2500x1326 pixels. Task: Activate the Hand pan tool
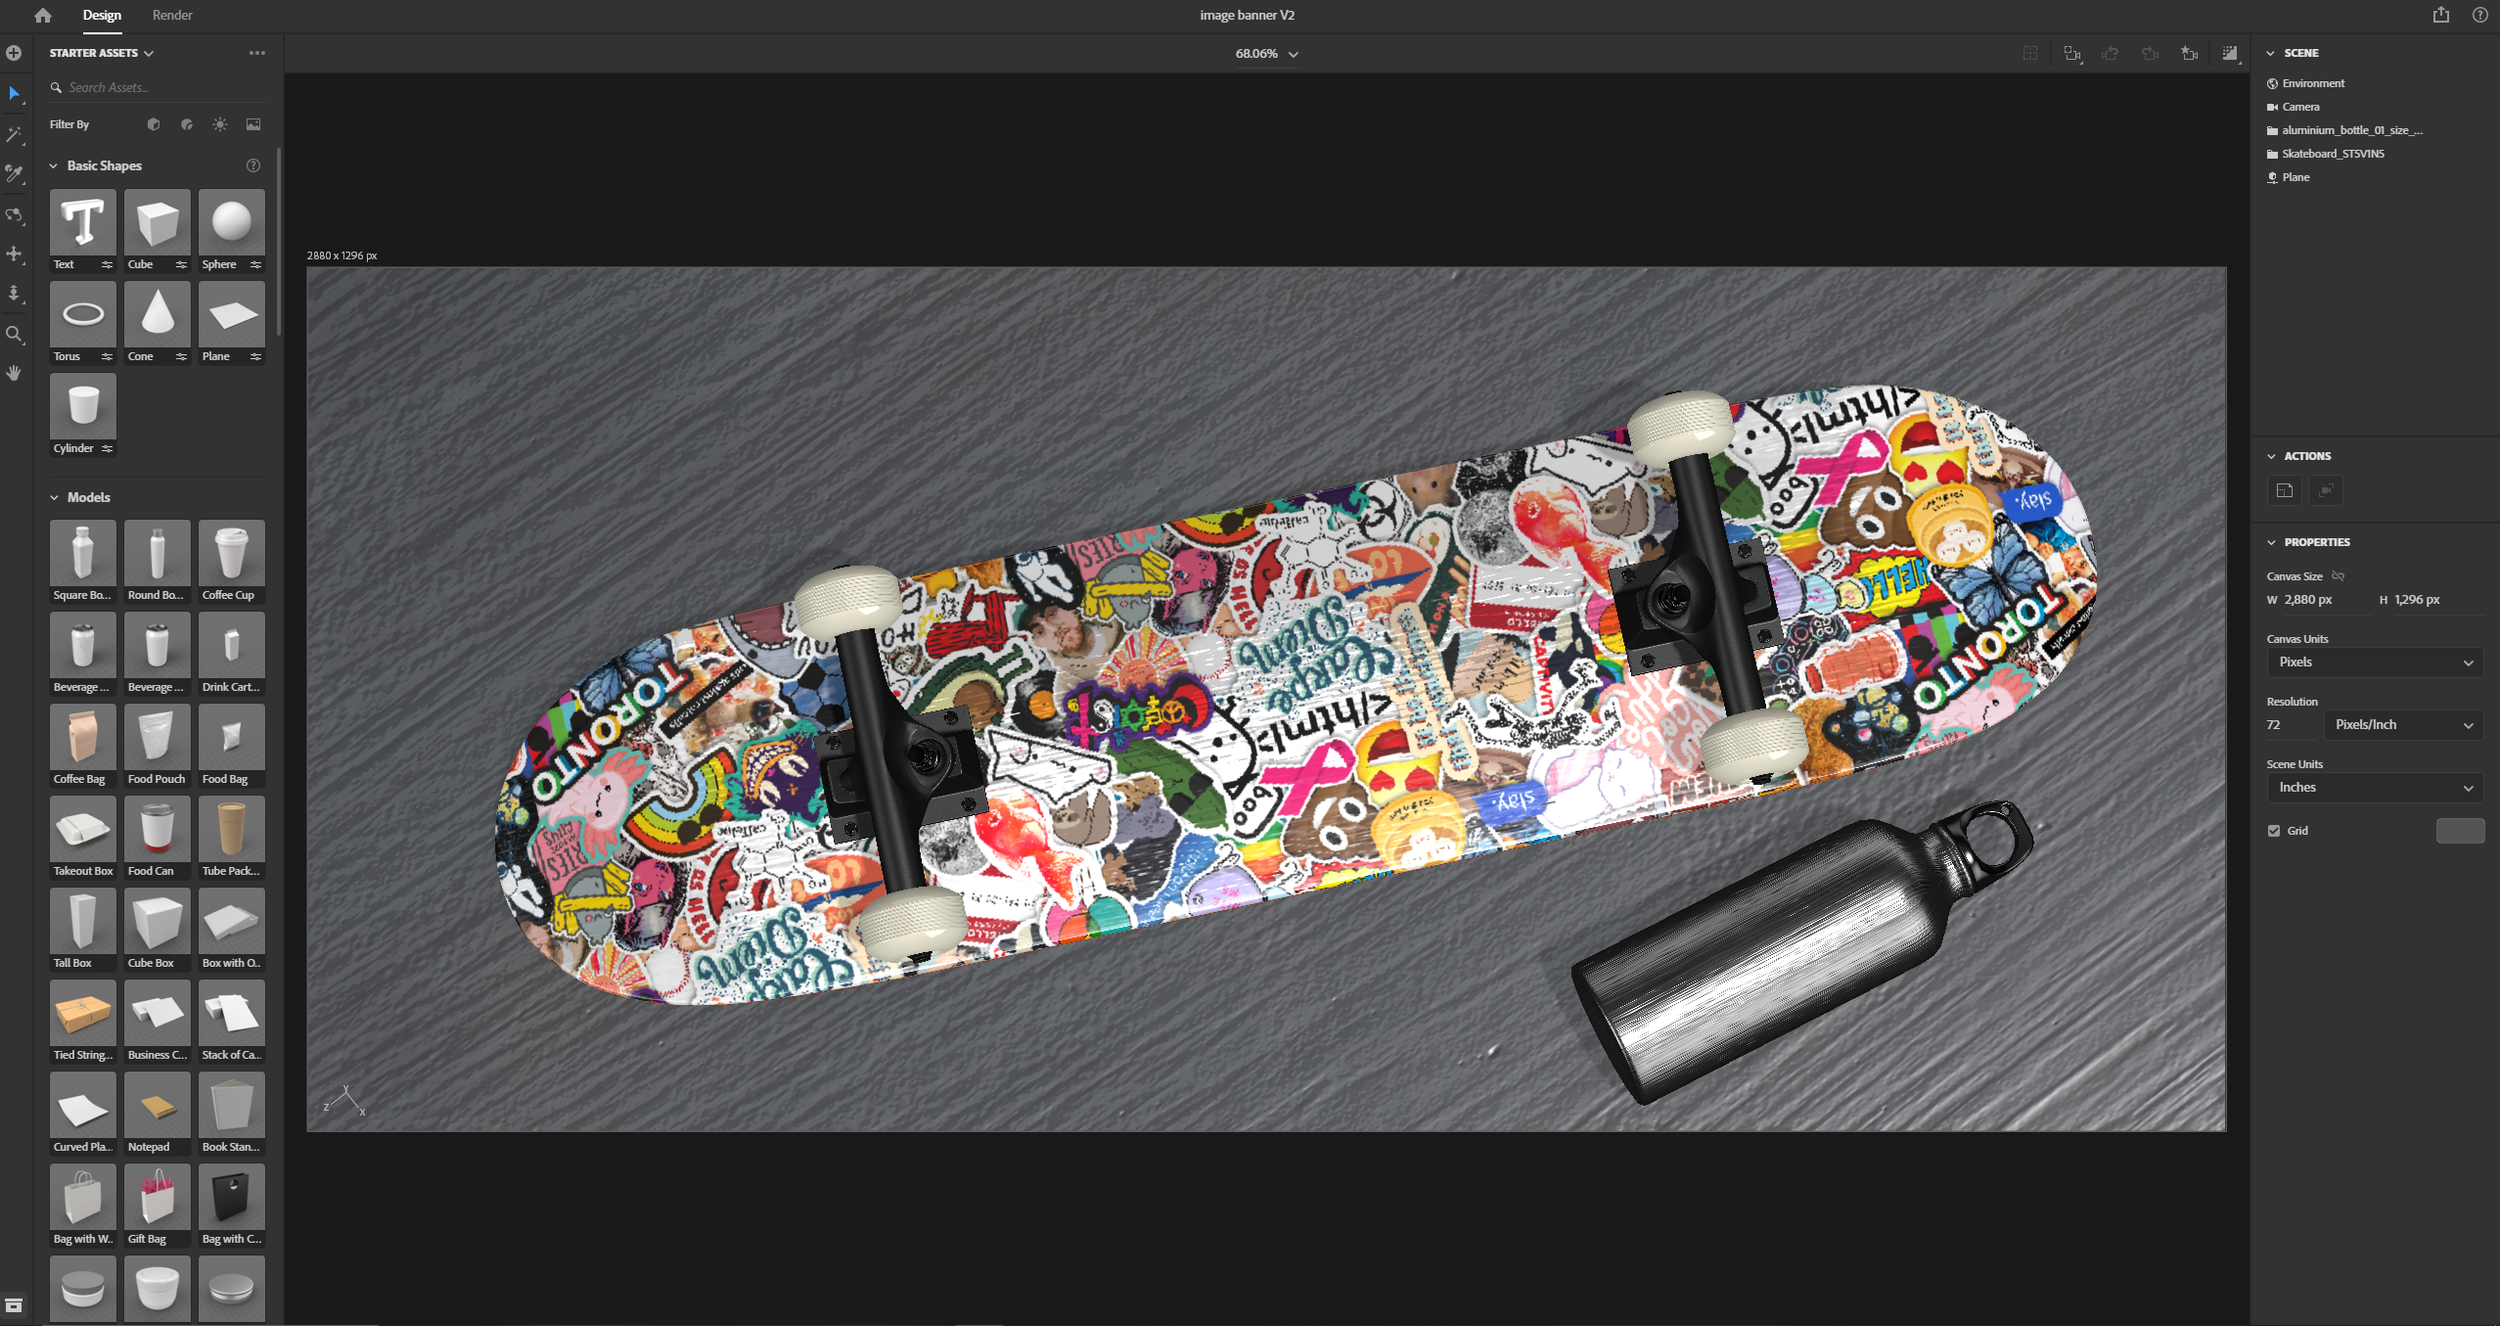click(x=14, y=373)
